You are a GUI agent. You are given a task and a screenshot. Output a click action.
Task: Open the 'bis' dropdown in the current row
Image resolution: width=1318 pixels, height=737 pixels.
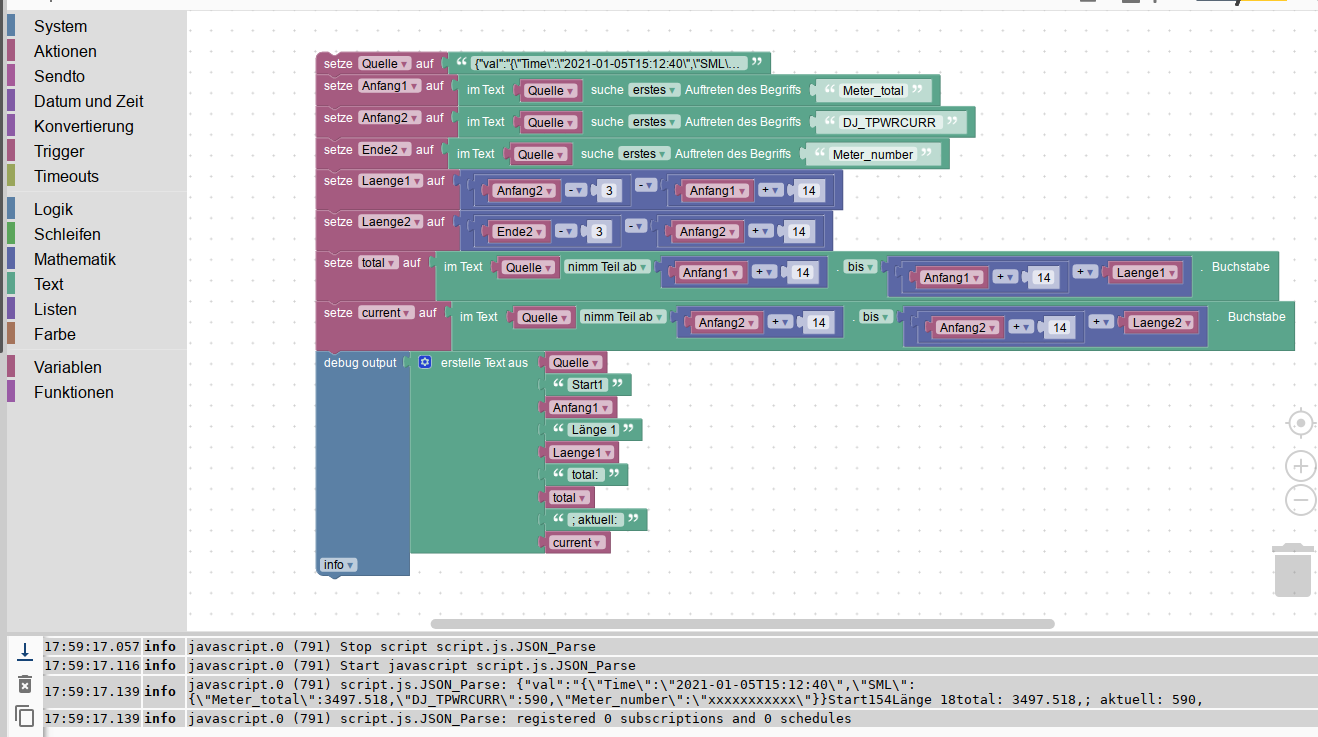[x=876, y=316]
